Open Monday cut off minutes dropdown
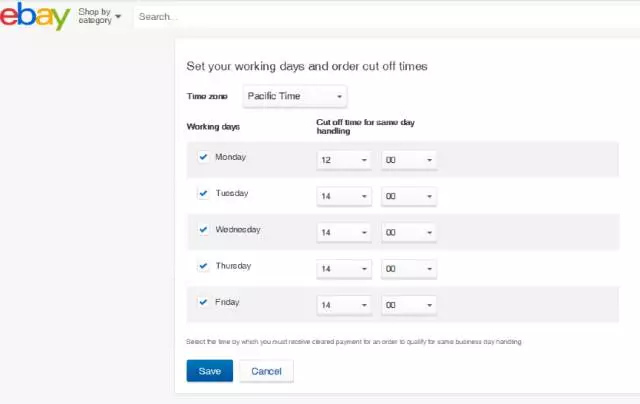 [x=408, y=160]
